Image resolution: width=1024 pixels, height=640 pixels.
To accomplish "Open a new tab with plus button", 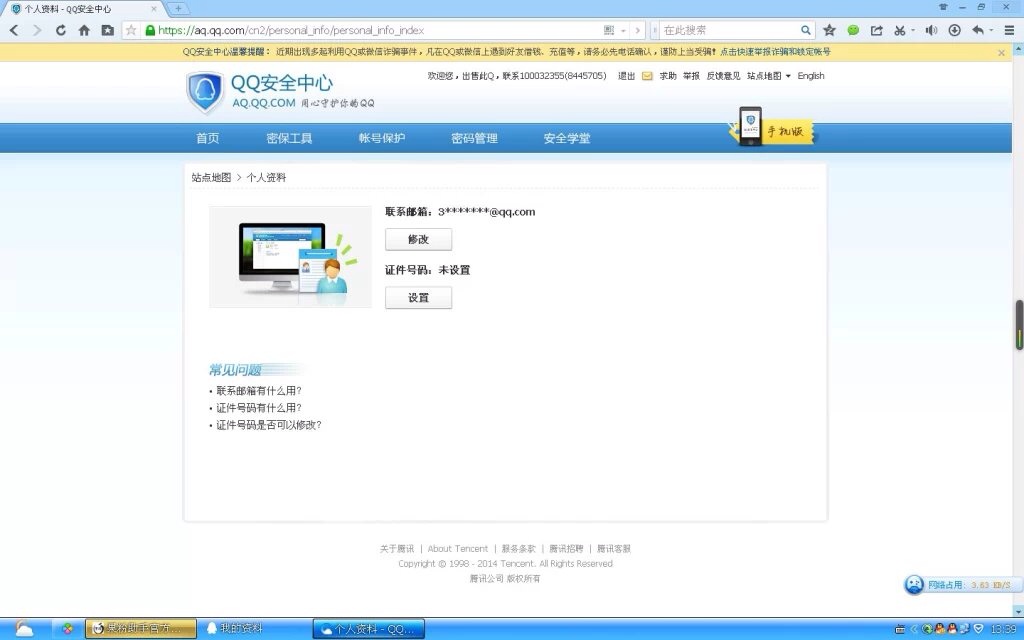I will [x=178, y=8].
